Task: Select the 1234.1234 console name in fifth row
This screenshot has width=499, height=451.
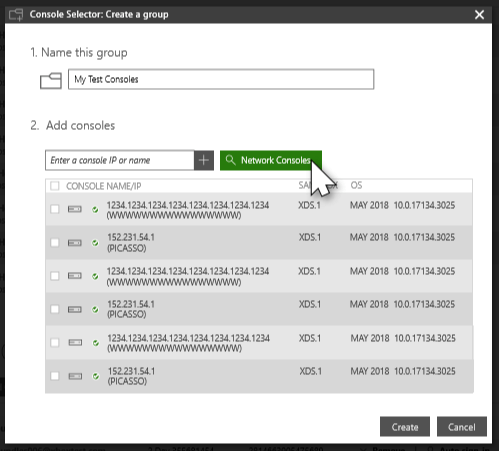Action: click(188, 343)
